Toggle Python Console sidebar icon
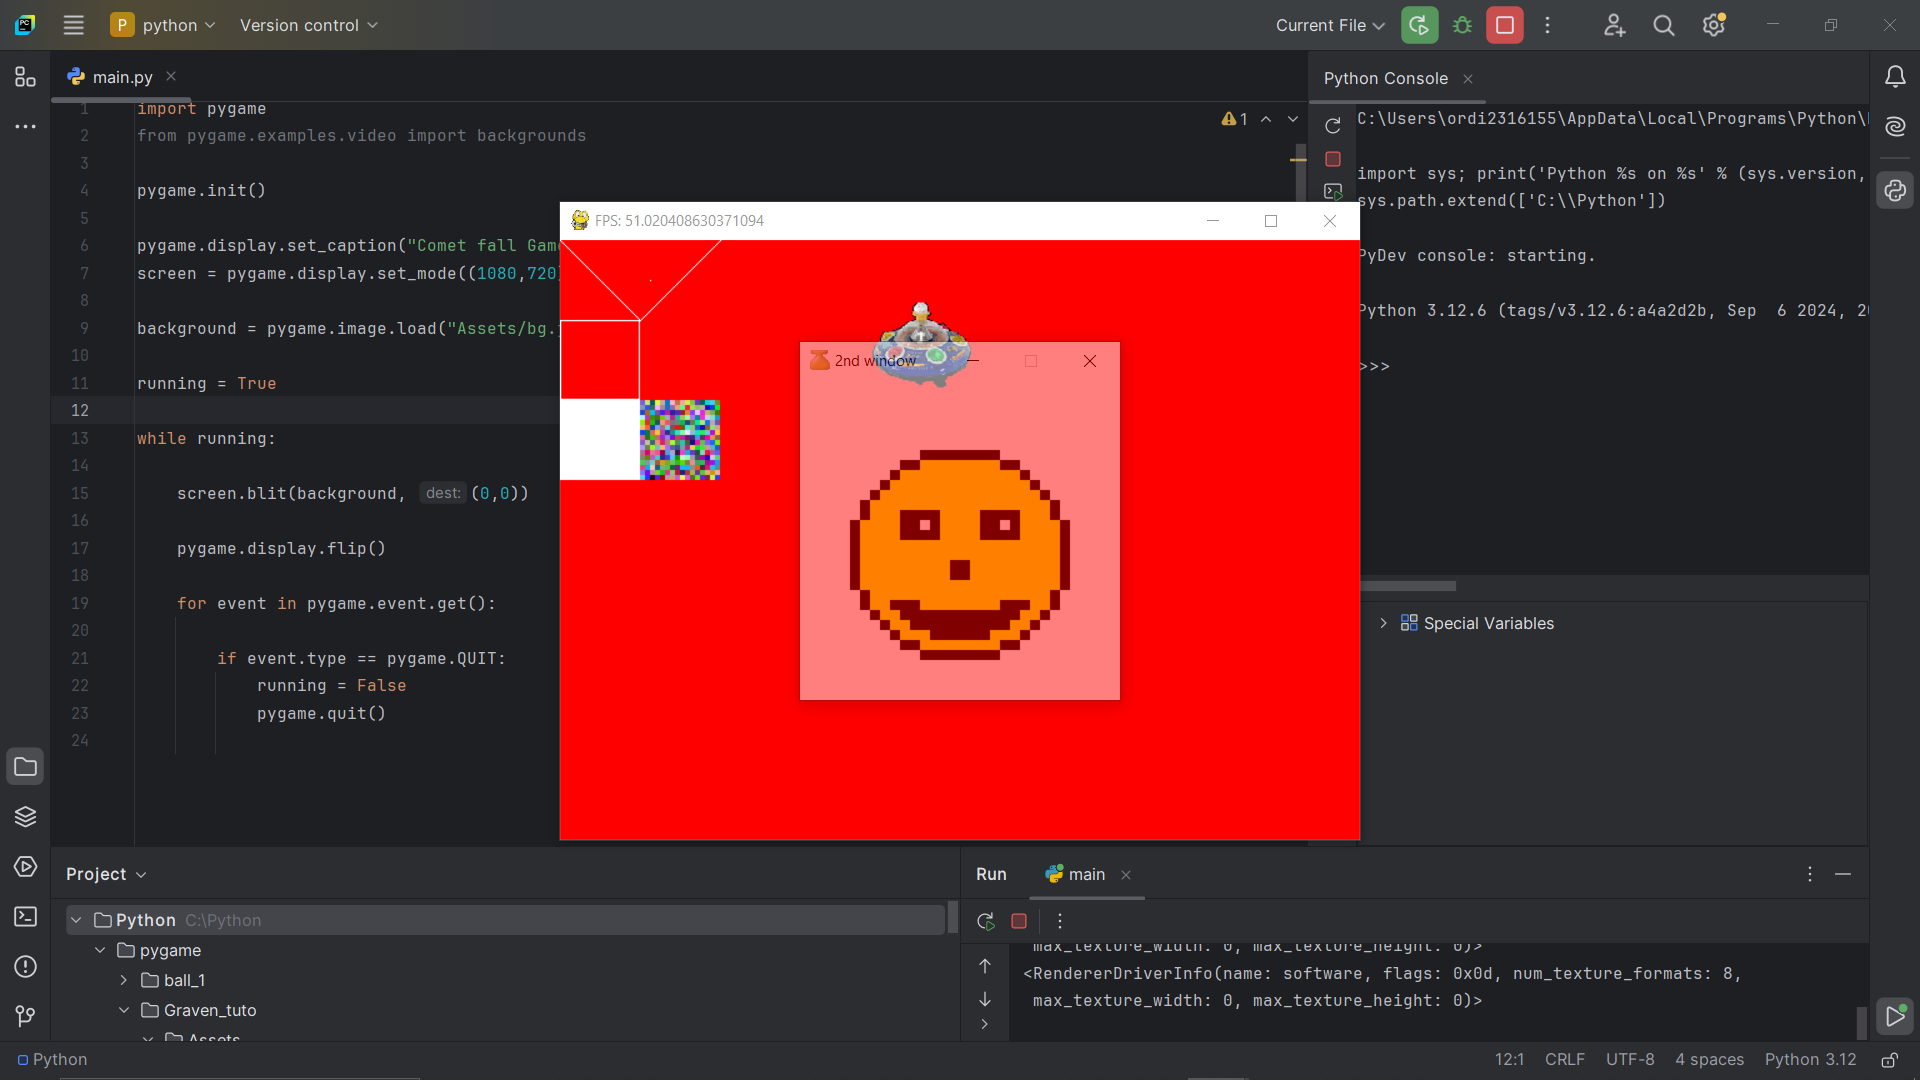 (1895, 190)
